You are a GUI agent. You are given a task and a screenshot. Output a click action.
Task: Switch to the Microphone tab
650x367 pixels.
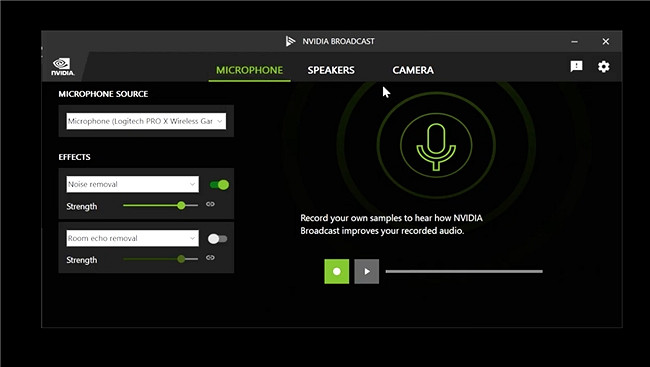point(250,70)
